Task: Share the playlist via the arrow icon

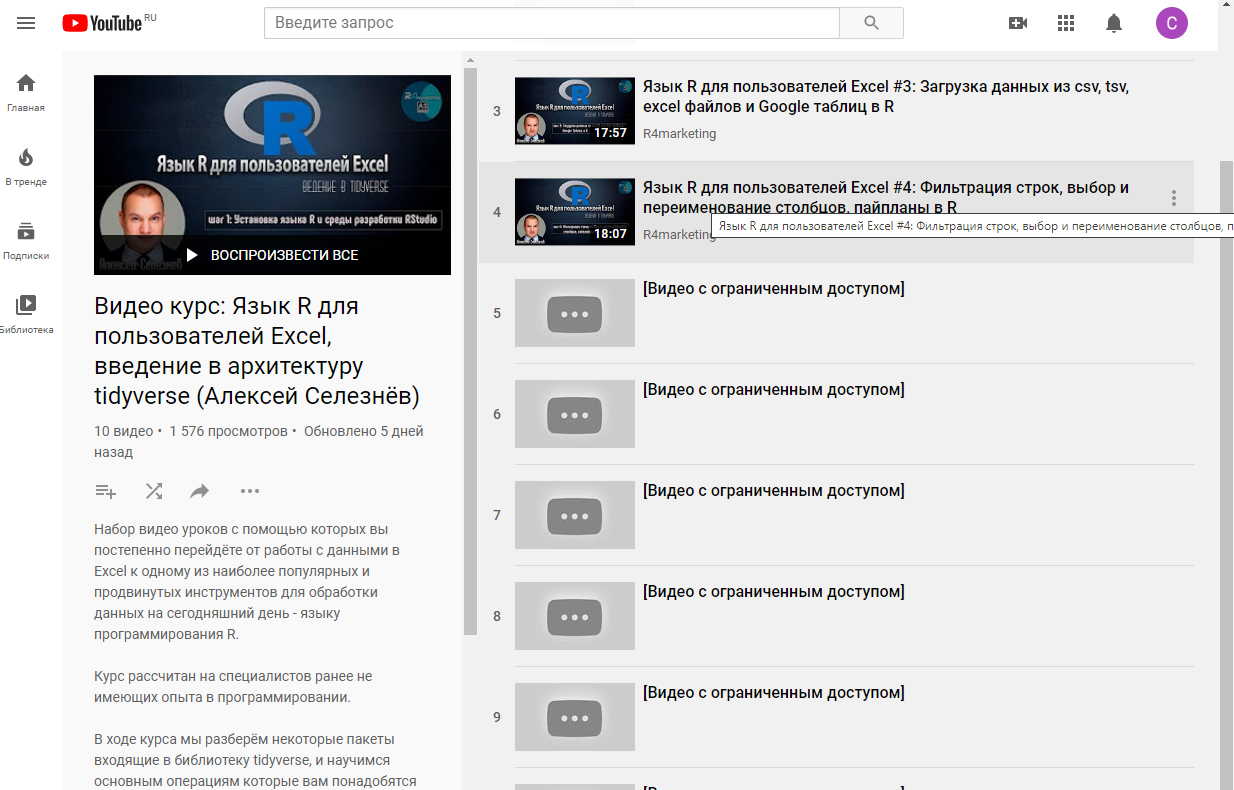Action: click(200, 491)
